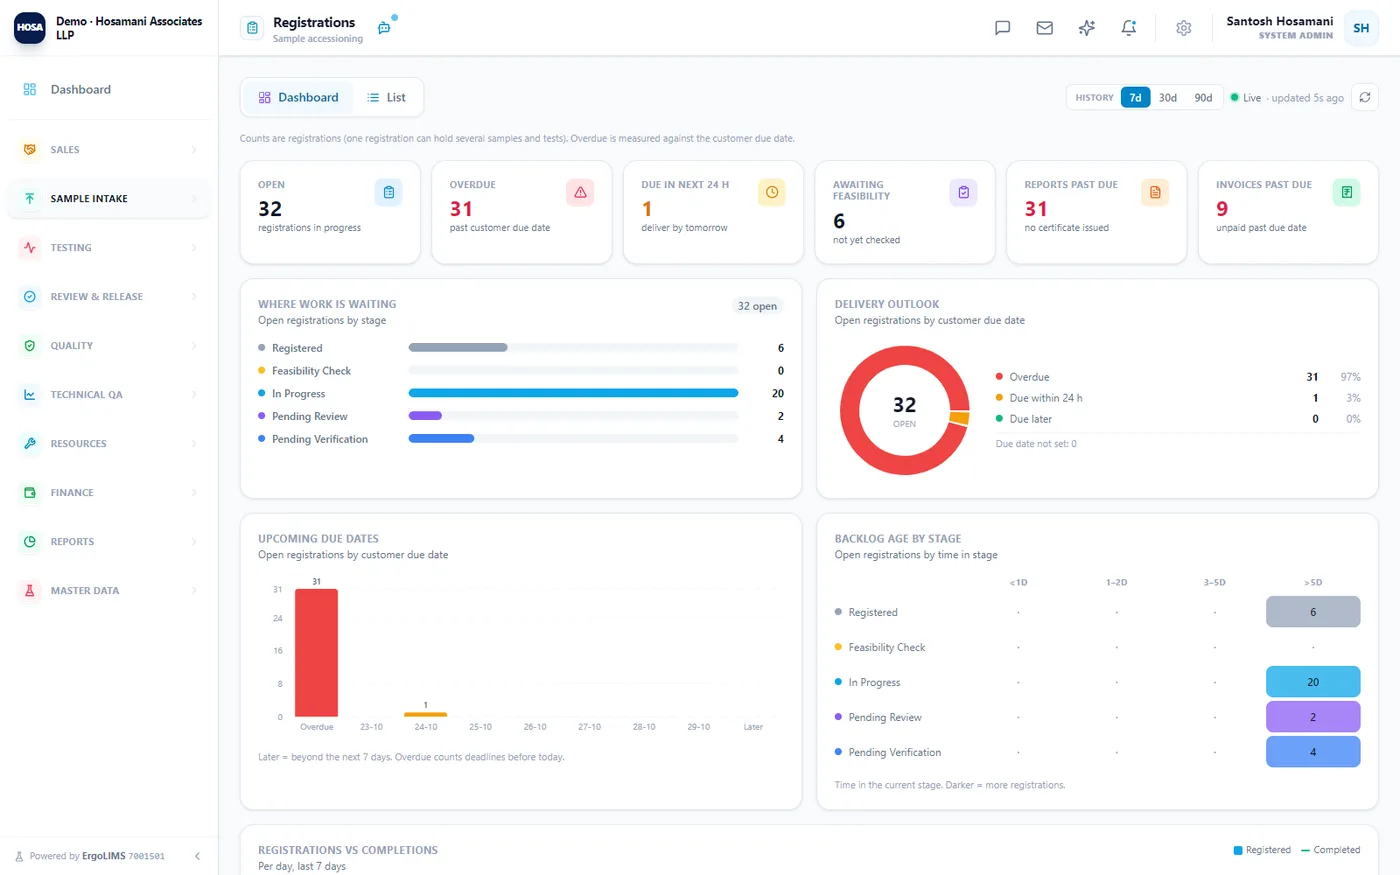Screen dimensions: 1400x875
Task: Click the SH user avatar
Action: [x=1361, y=28]
